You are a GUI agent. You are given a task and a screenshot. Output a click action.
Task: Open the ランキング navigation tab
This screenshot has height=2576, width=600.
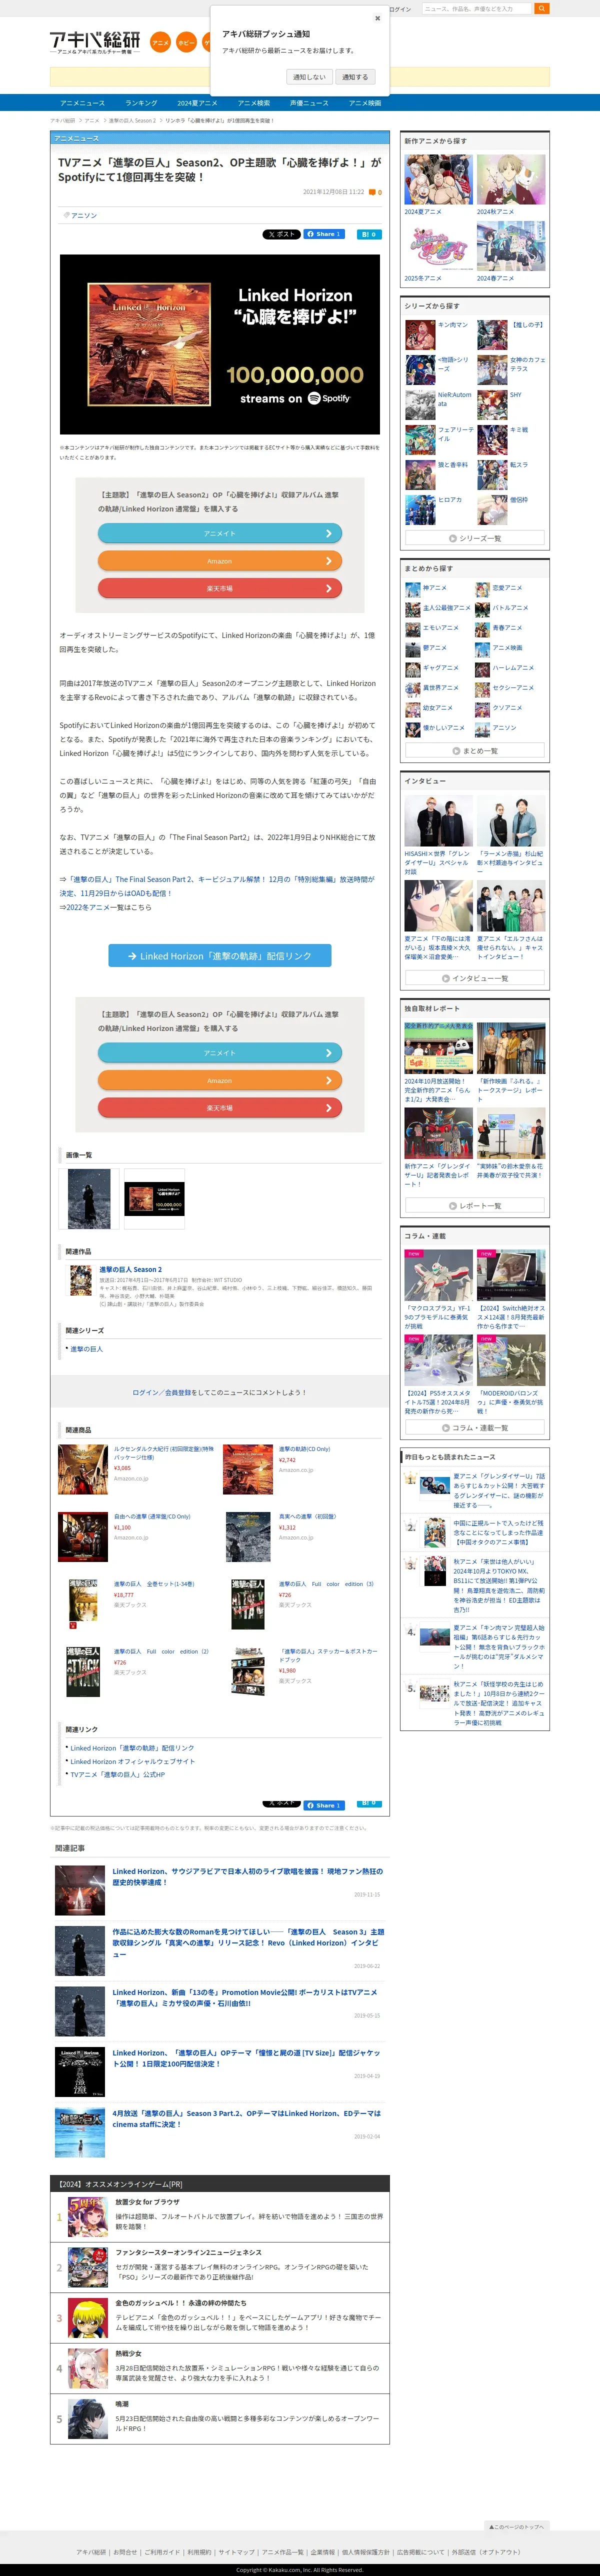click(141, 103)
